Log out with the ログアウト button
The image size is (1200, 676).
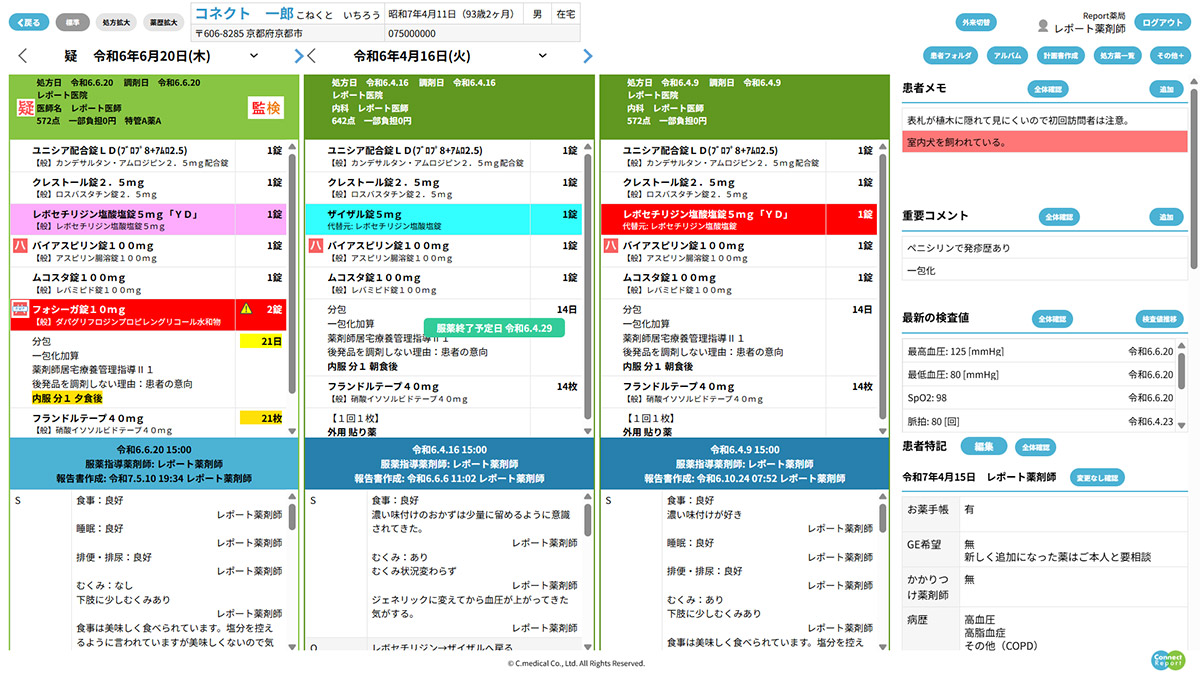pos(1163,22)
